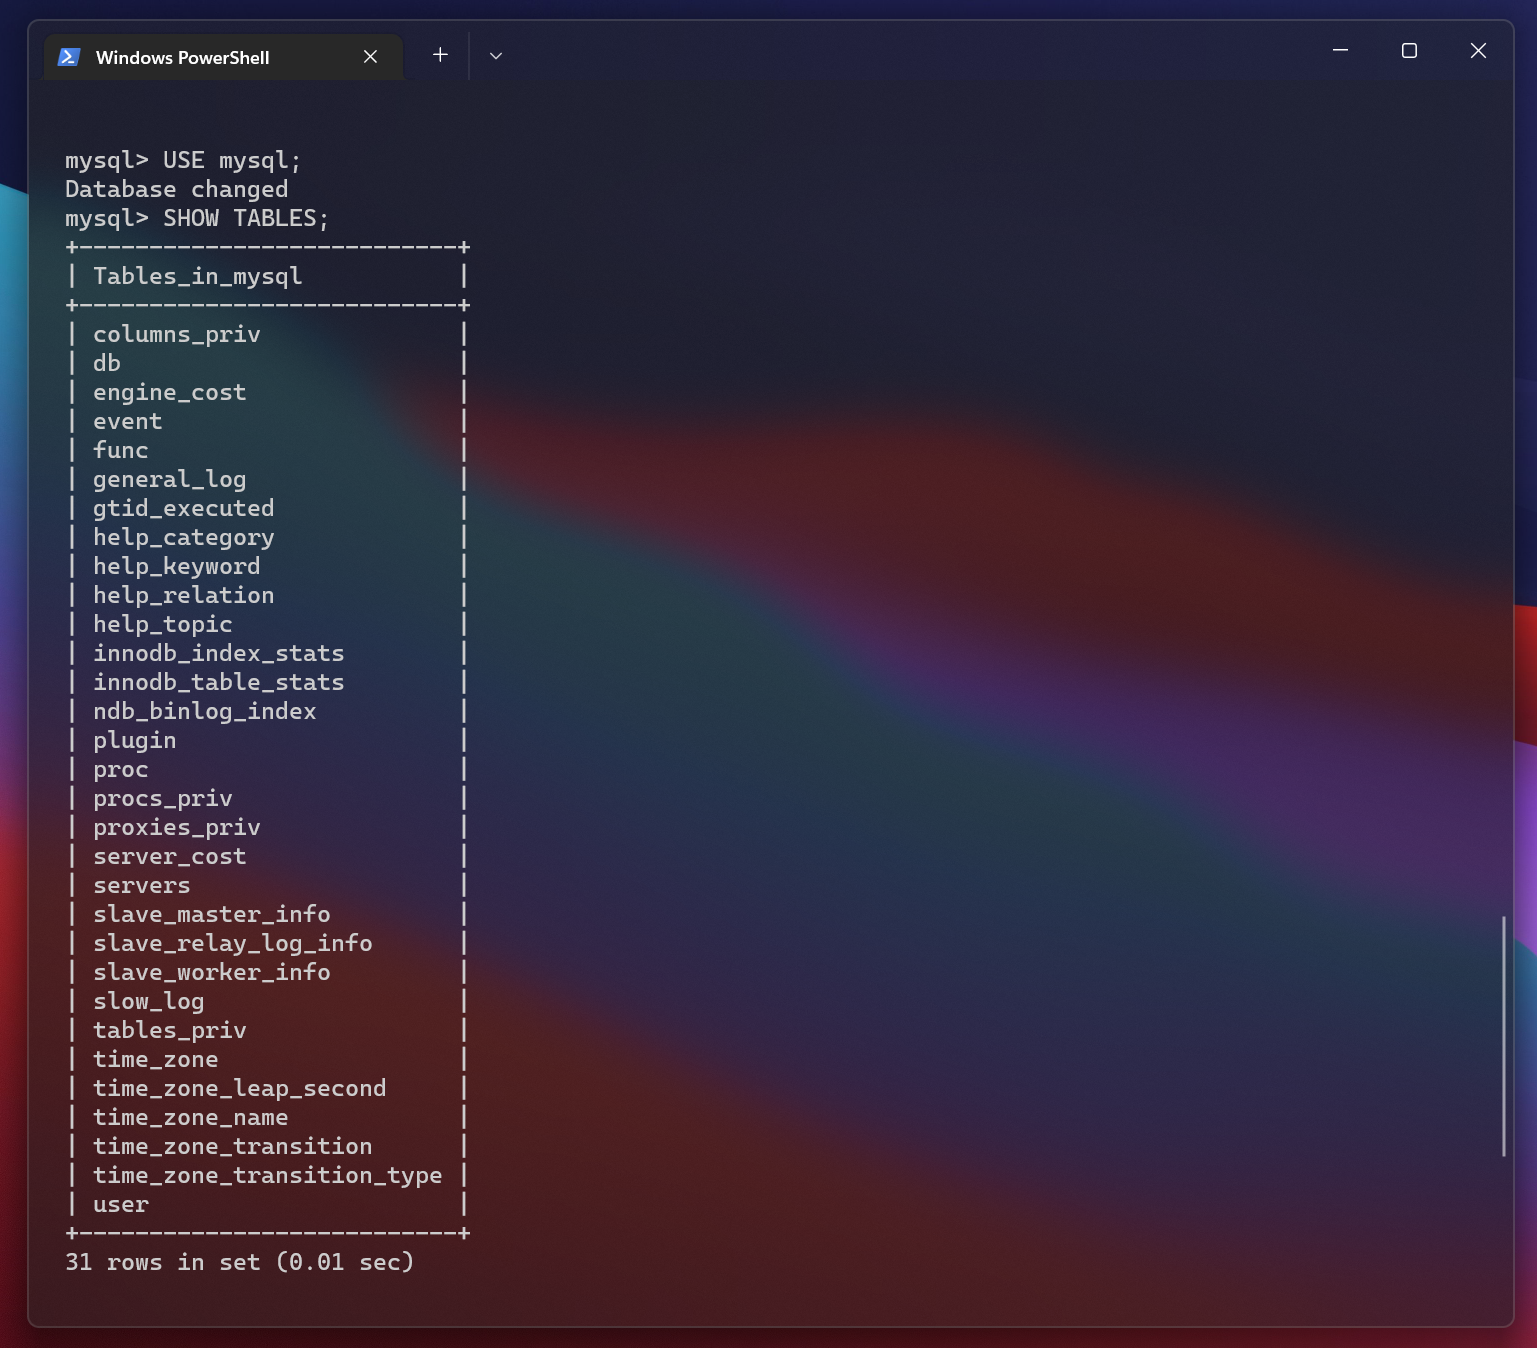The width and height of the screenshot is (1537, 1348).
Task: Click the general_log table name
Action: [169, 480]
